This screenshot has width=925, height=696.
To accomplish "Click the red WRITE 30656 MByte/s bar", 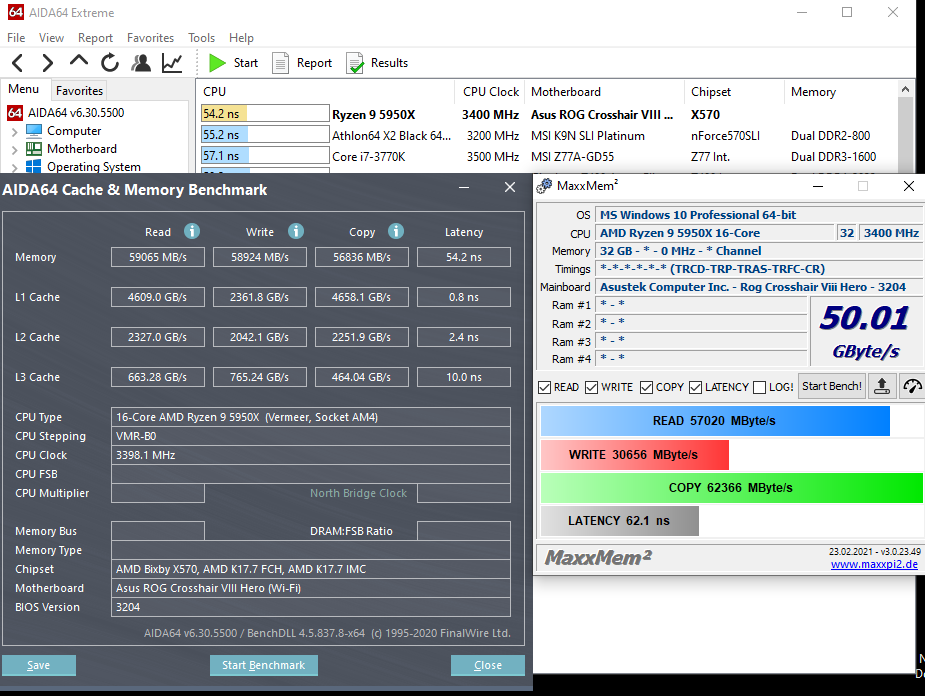I will click(x=635, y=455).
